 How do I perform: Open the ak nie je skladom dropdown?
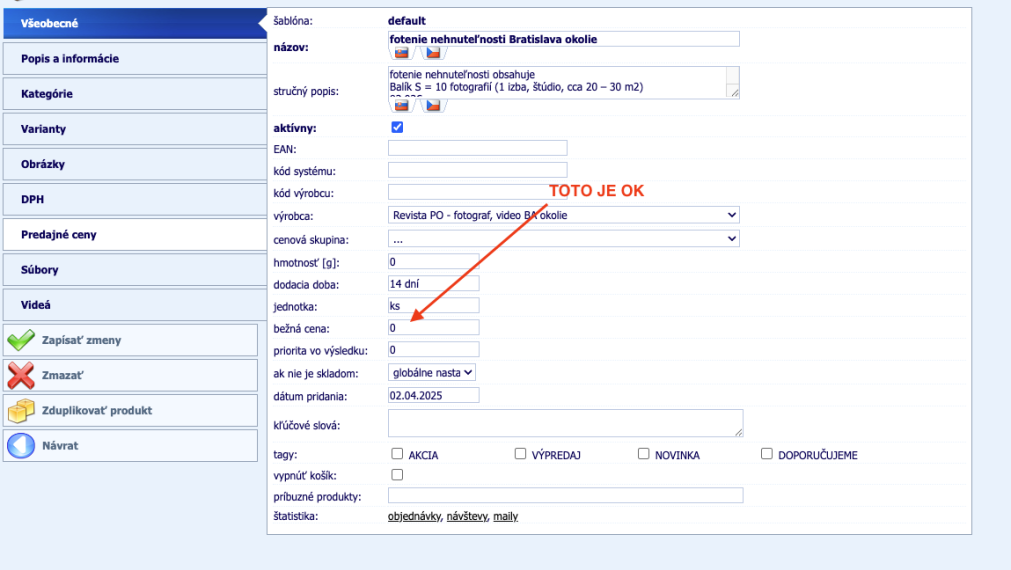[432, 372]
